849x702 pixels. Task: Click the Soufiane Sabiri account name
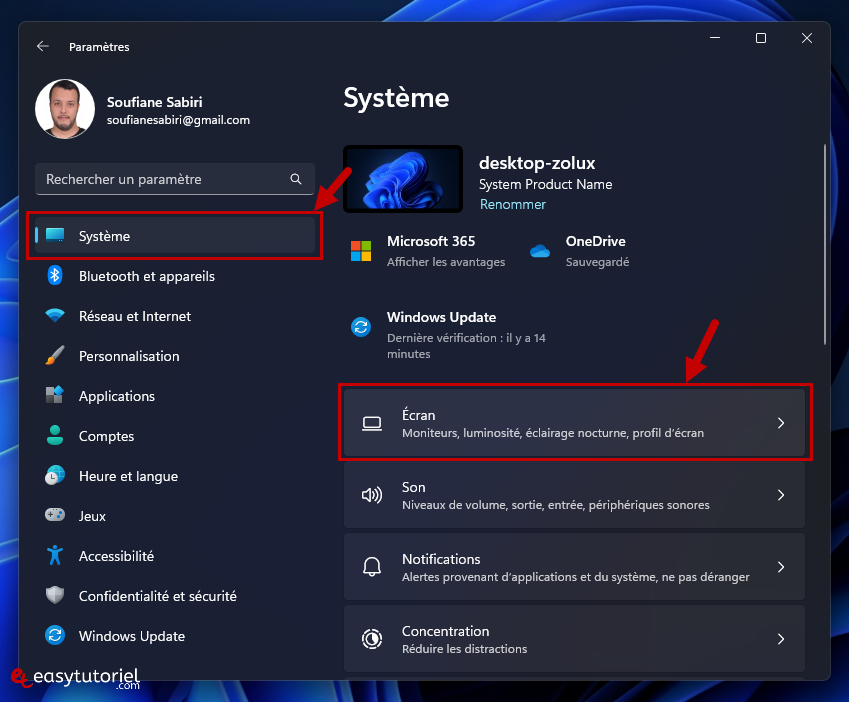pos(154,102)
